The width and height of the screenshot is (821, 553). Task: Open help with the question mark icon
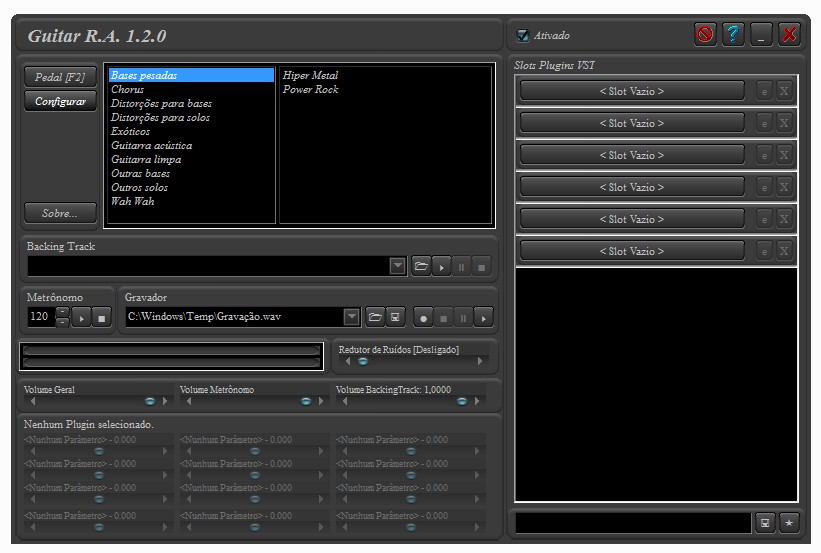click(733, 35)
